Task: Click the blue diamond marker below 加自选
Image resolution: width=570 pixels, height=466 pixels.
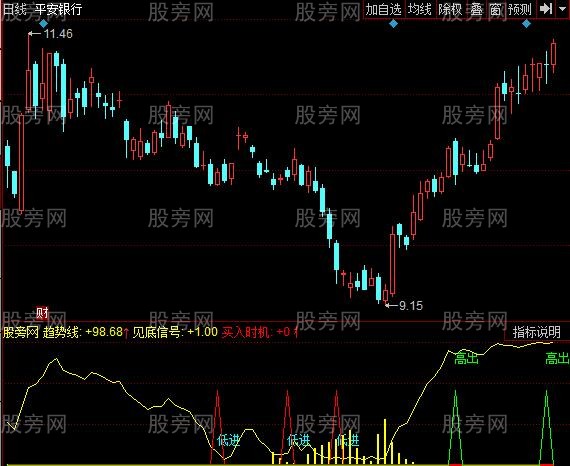Action: tap(393, 24)
